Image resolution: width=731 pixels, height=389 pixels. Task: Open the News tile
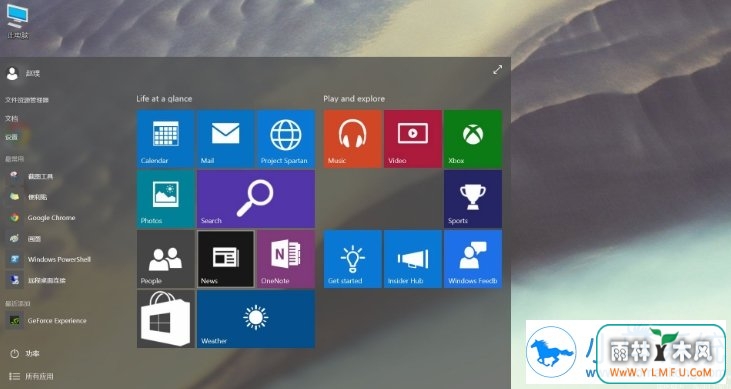point(226,259)
